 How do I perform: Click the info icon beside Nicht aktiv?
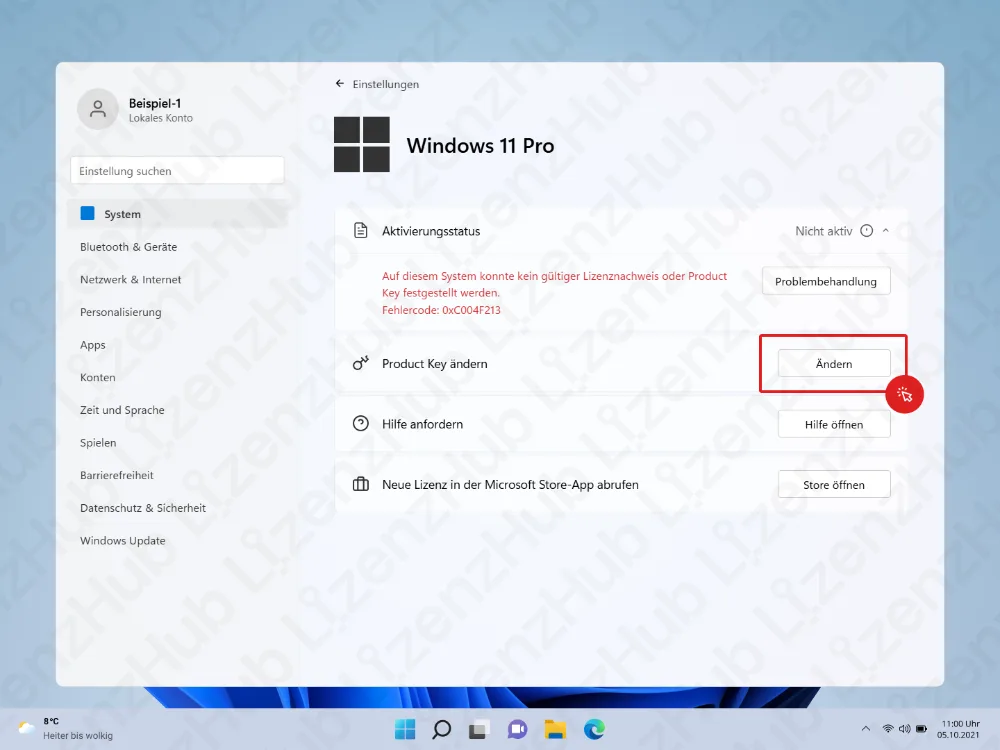(x=866, y=231)
